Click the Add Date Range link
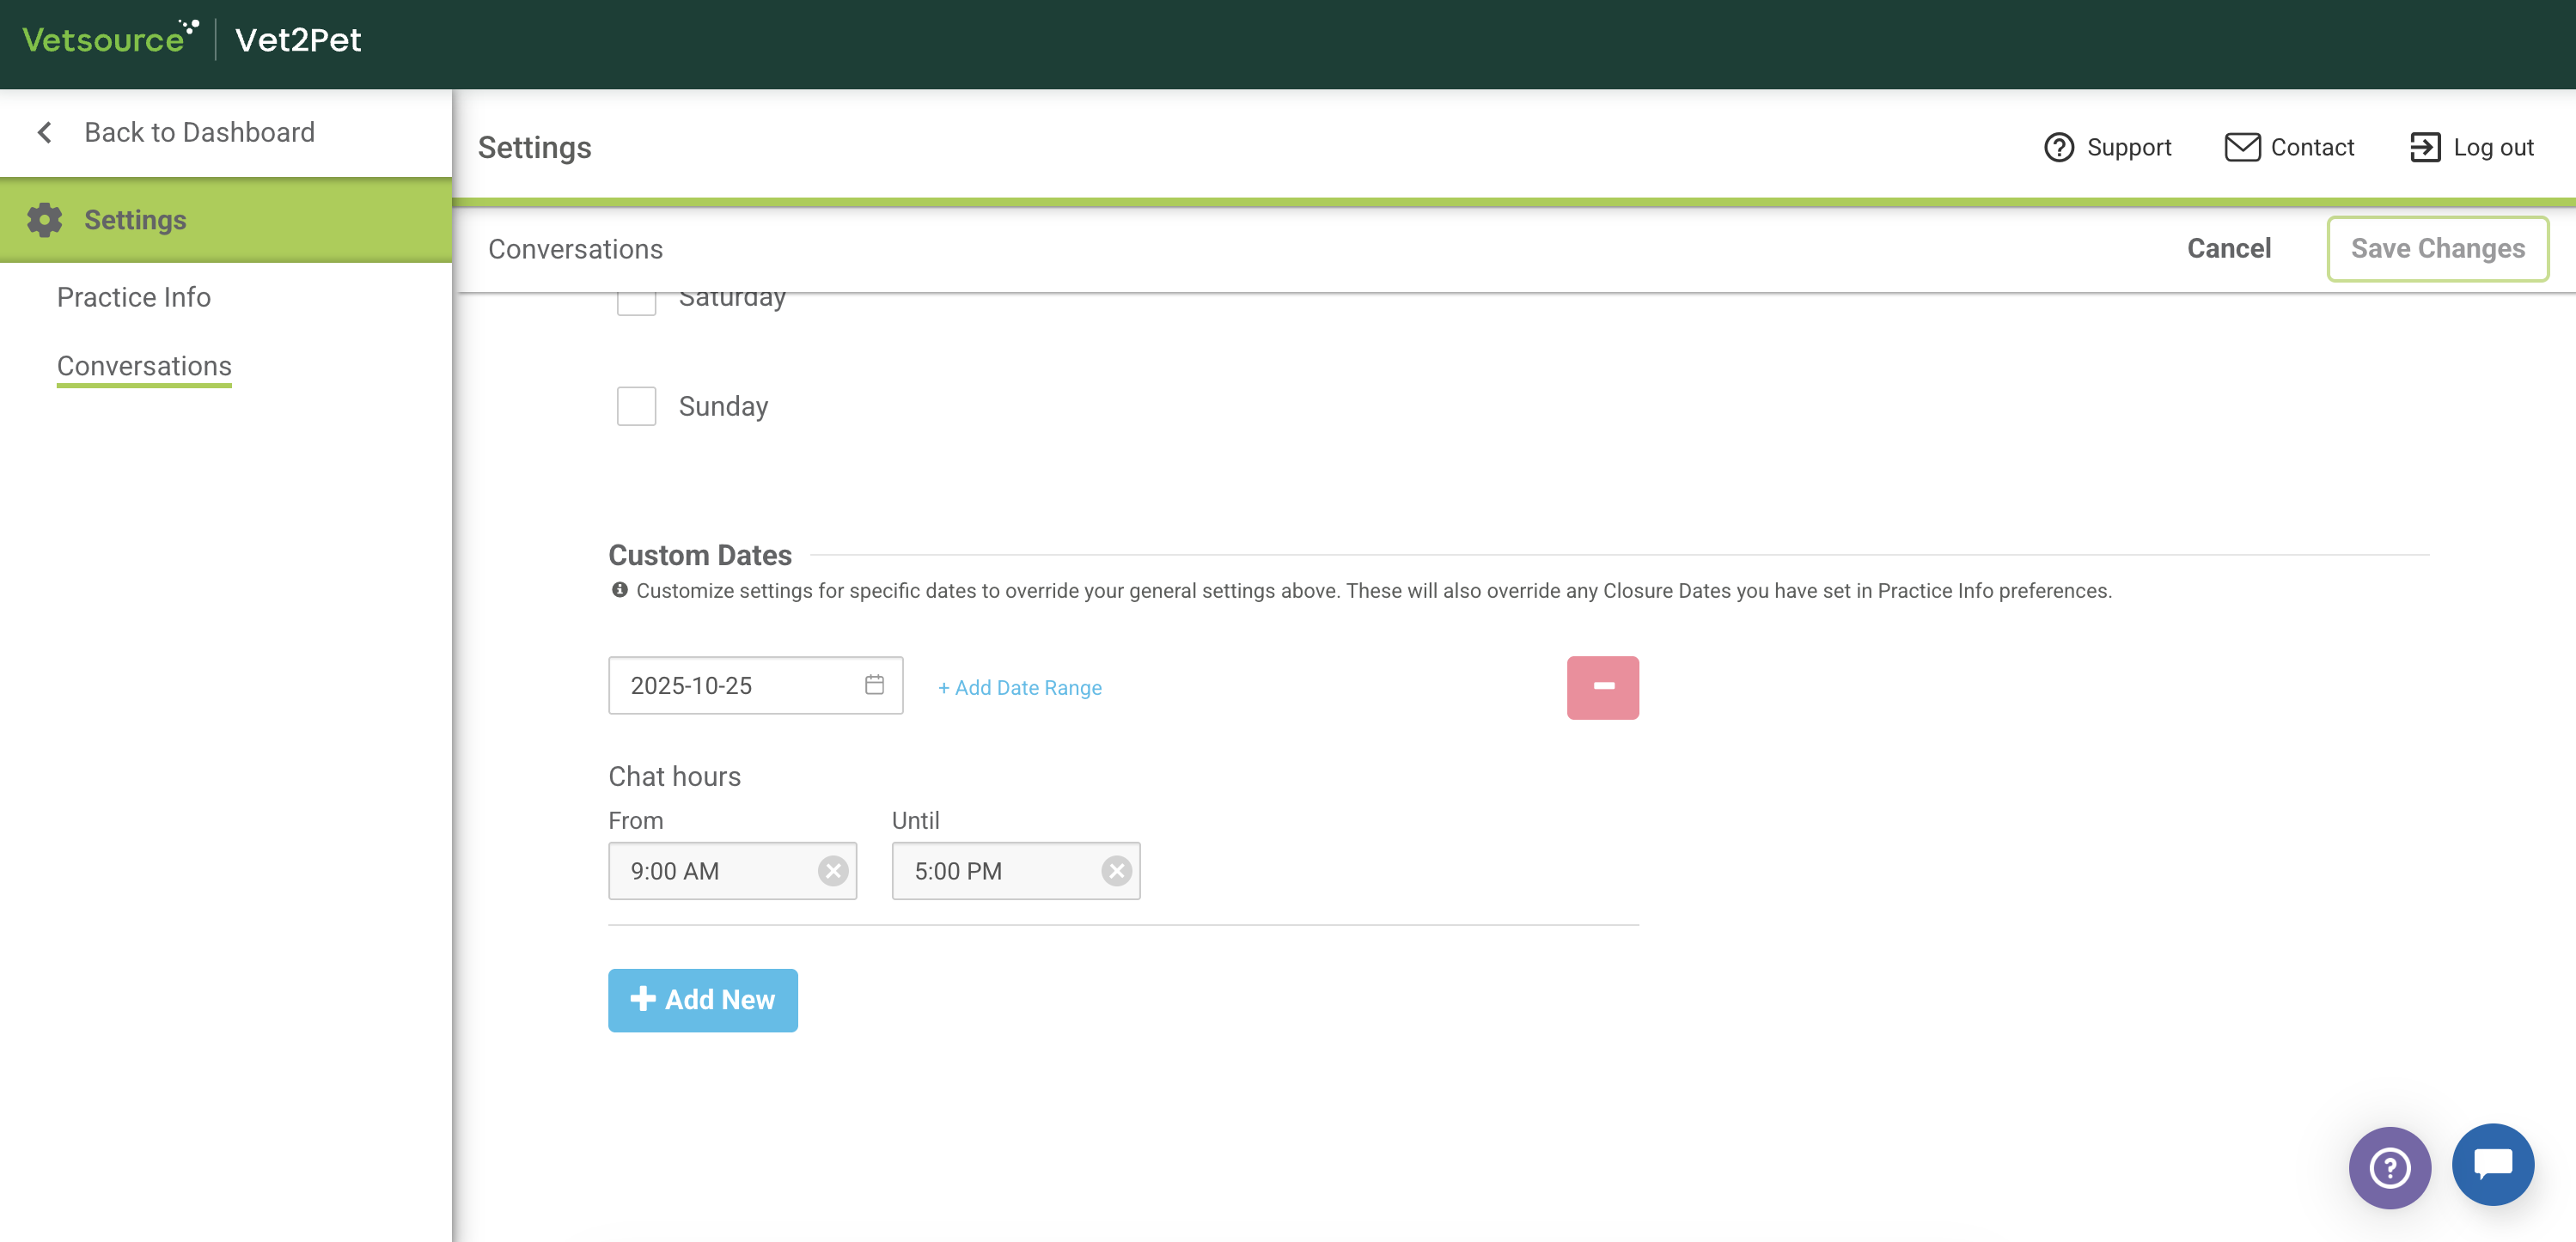This screenshot has height=1242, width=2576. (x=1019, y=687)
